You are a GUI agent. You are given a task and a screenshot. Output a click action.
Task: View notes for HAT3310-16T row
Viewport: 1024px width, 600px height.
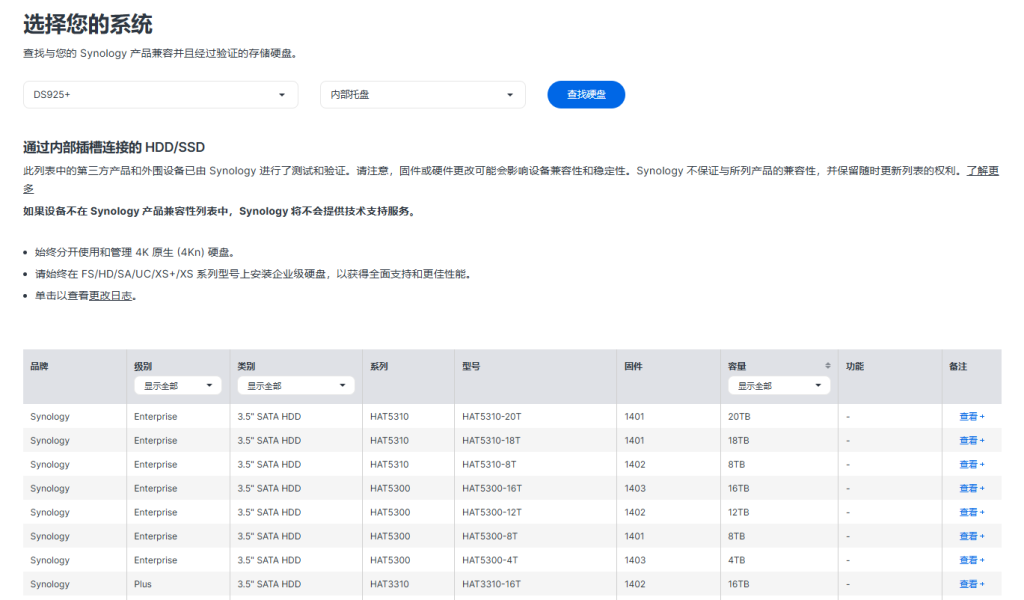pos(971,584)
